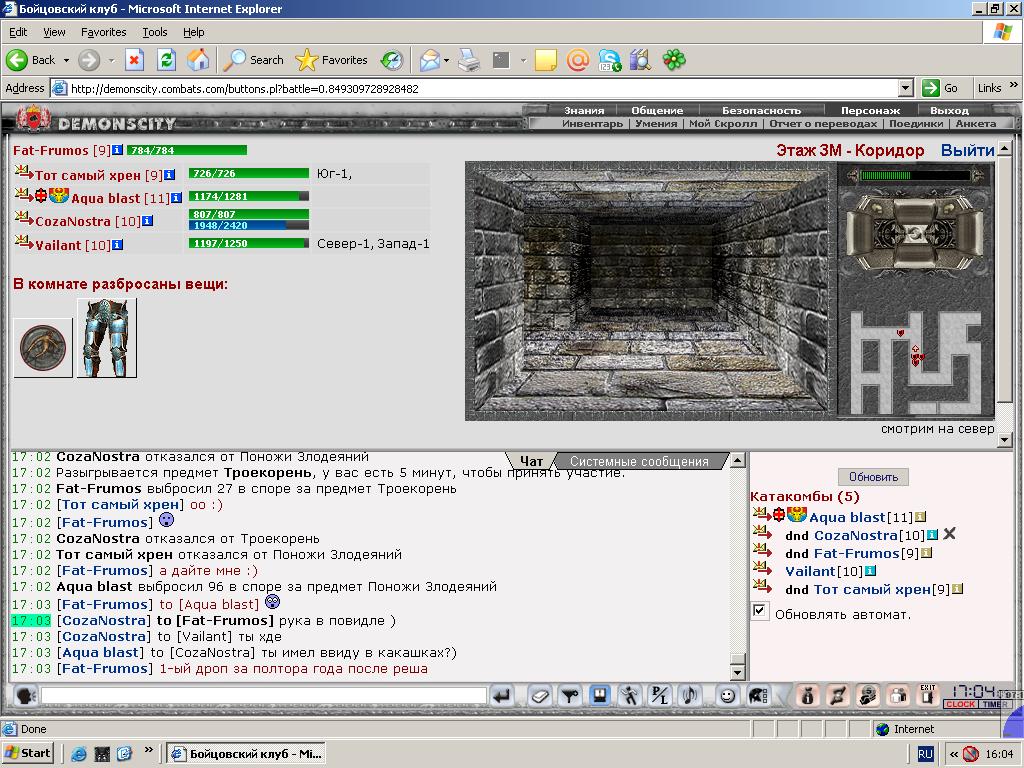This screenshot has height=768, width=1024.
Task: Pick up the armored leggings item thumbnail
Action: (106, 338)
